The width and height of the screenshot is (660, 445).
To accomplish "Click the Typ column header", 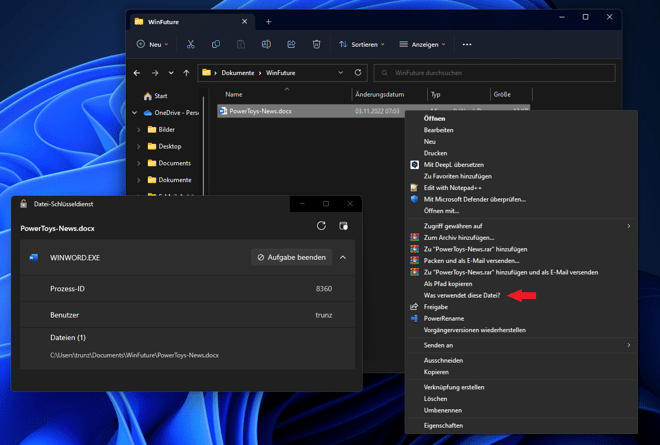I will 435,94.
